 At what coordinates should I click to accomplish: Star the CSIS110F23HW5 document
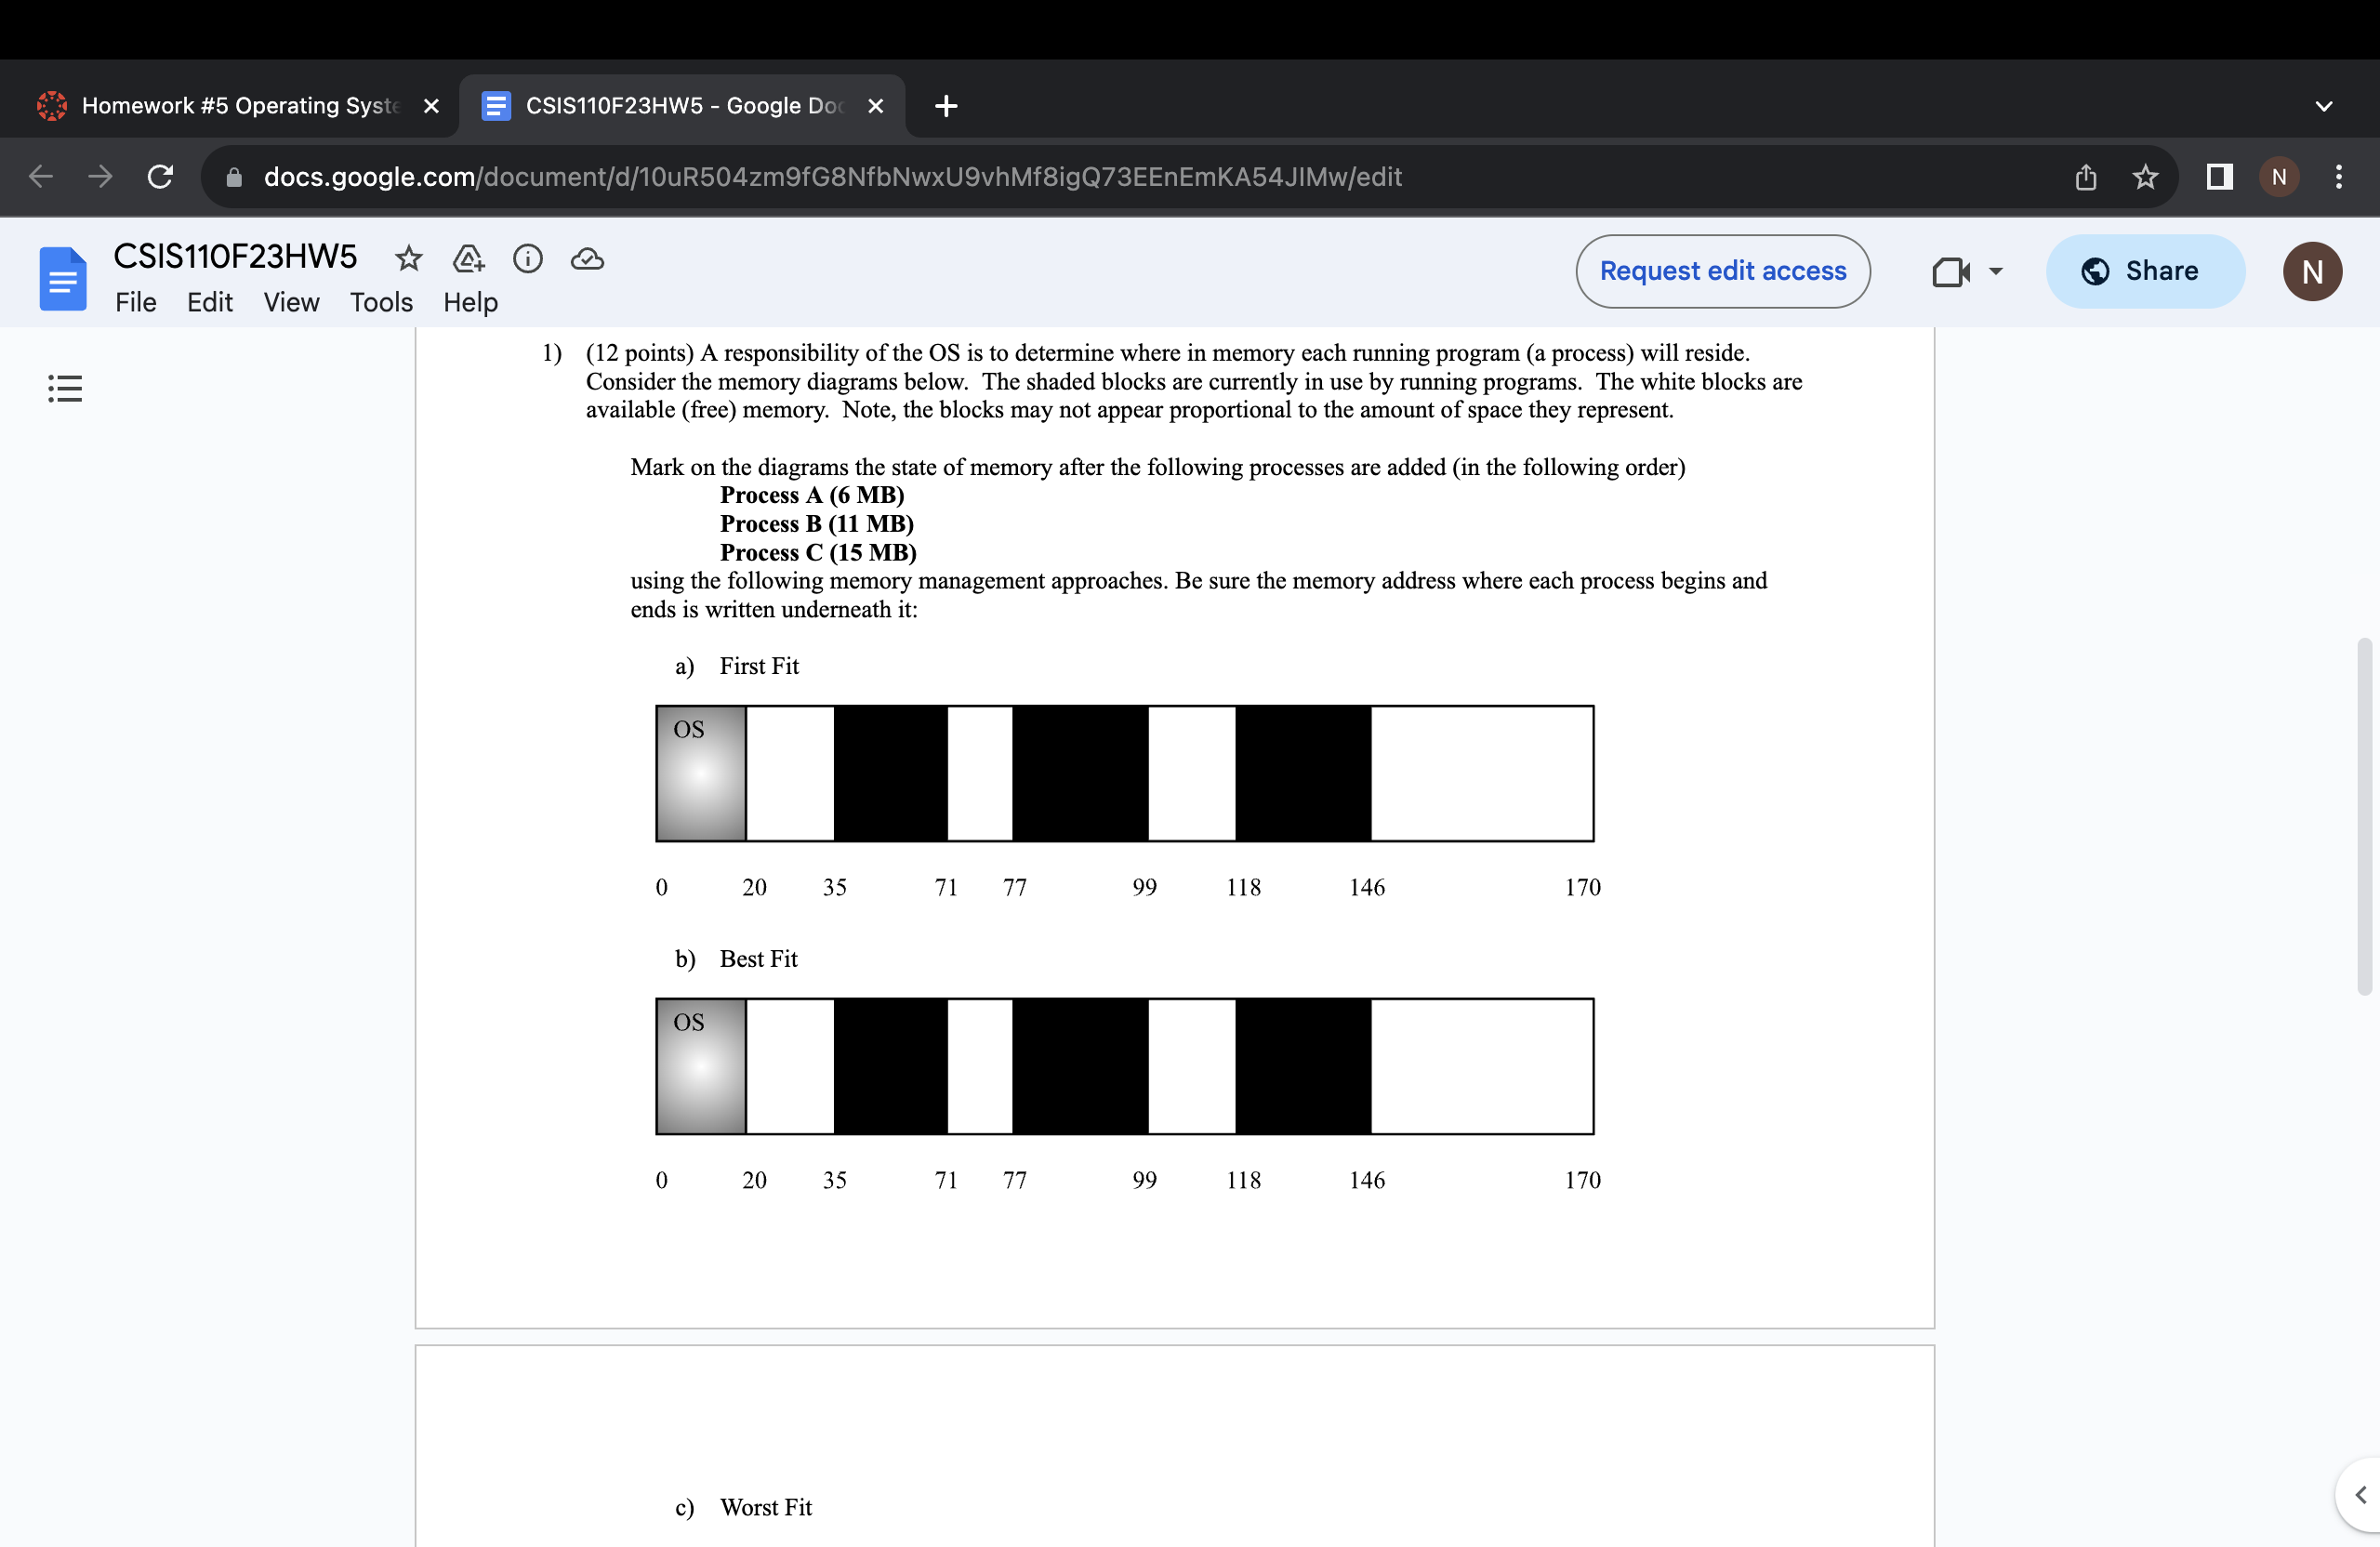point(408,259)
